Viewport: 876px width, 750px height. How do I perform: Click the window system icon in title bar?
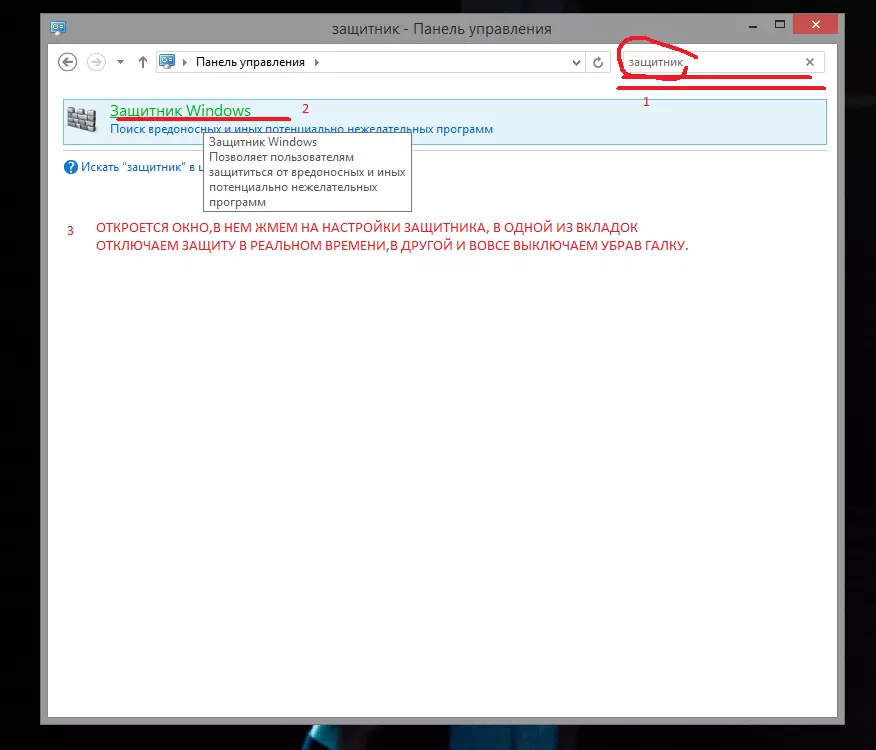[58, 27]
